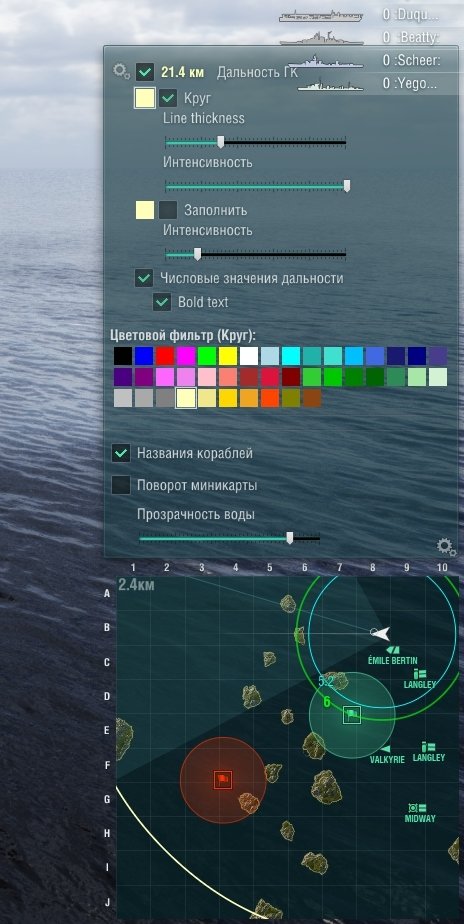Select the upper Langley carrier icon
This screenshot has height=924, width=464.
click(x=420, y=674)
